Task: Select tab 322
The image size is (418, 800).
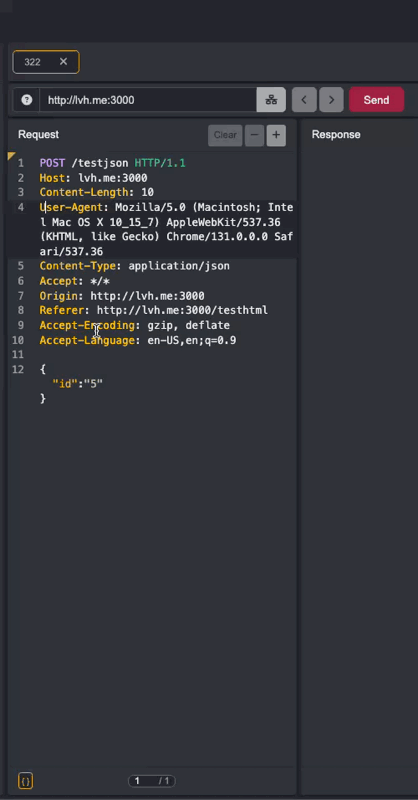Action: (46, 62)
